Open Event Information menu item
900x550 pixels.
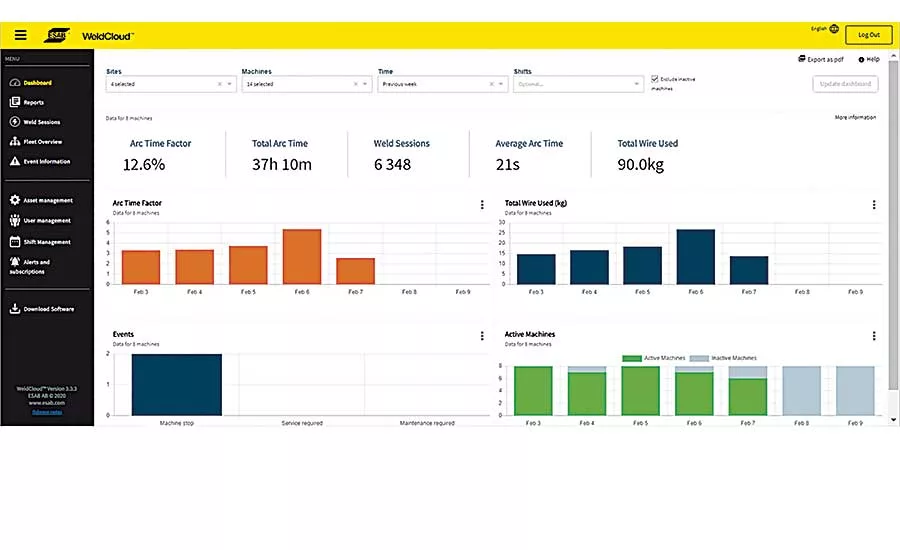click(x=46, y=161)
